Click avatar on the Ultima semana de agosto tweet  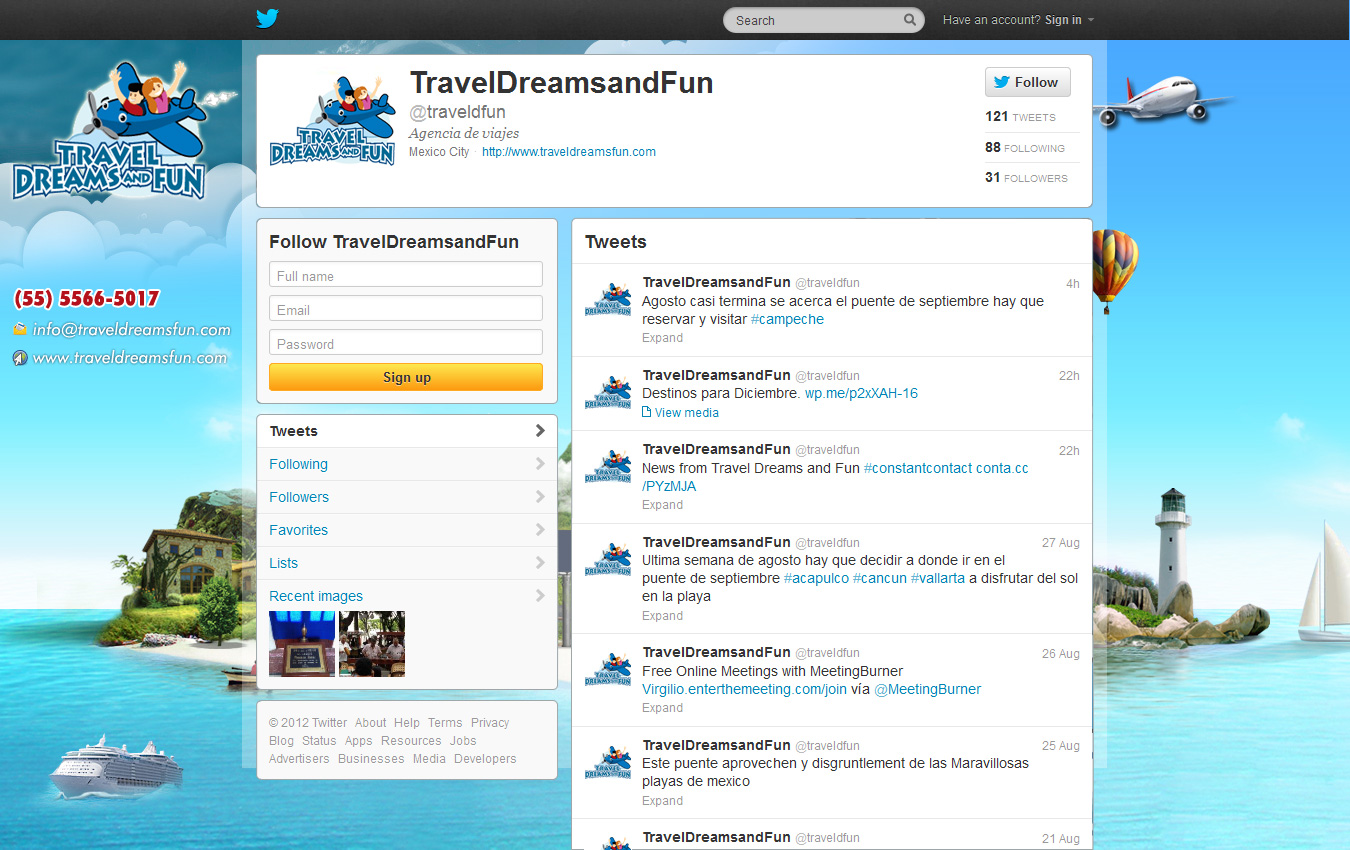pyautogui.click(x=608, y=559)
